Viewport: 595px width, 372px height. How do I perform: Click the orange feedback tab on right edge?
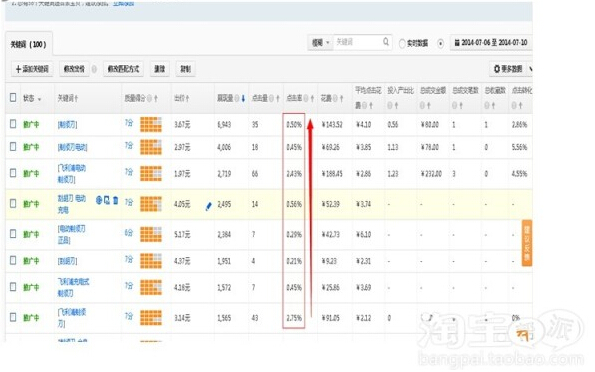[527, 243]
